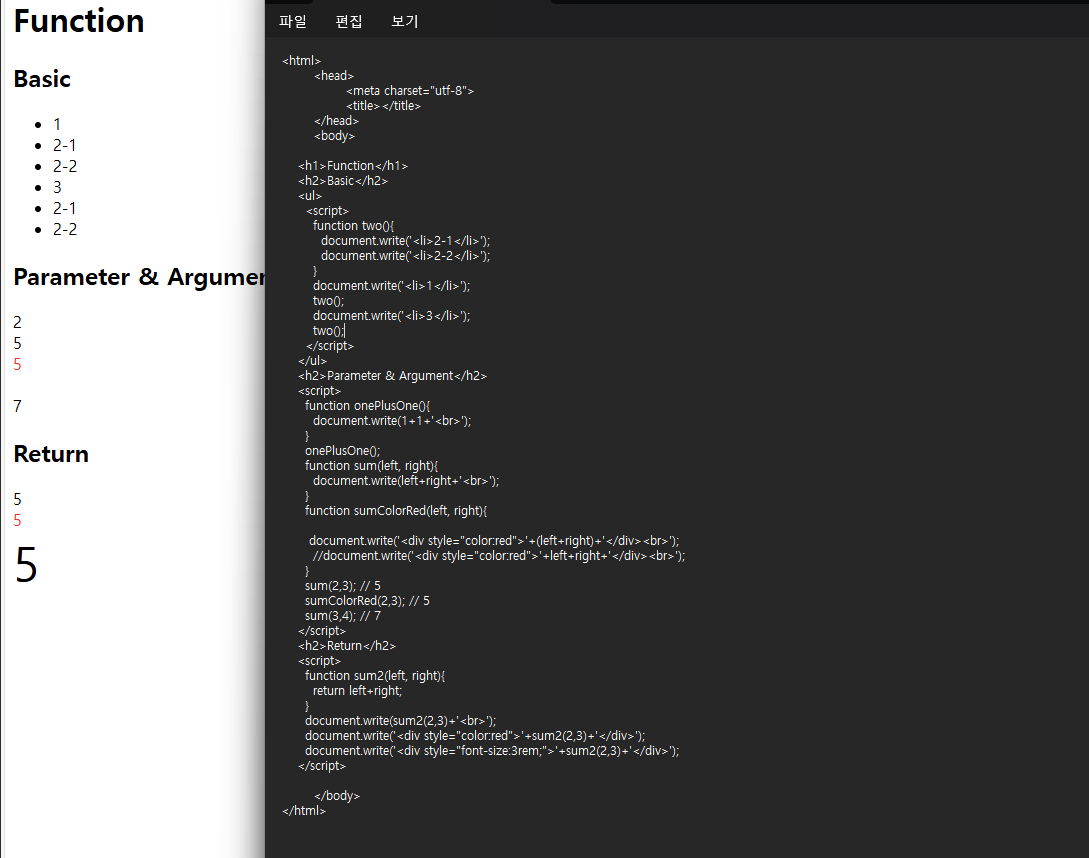
Task: Place cursor on <h1>Function</h1> line
Action: click(x=353, y=166)
